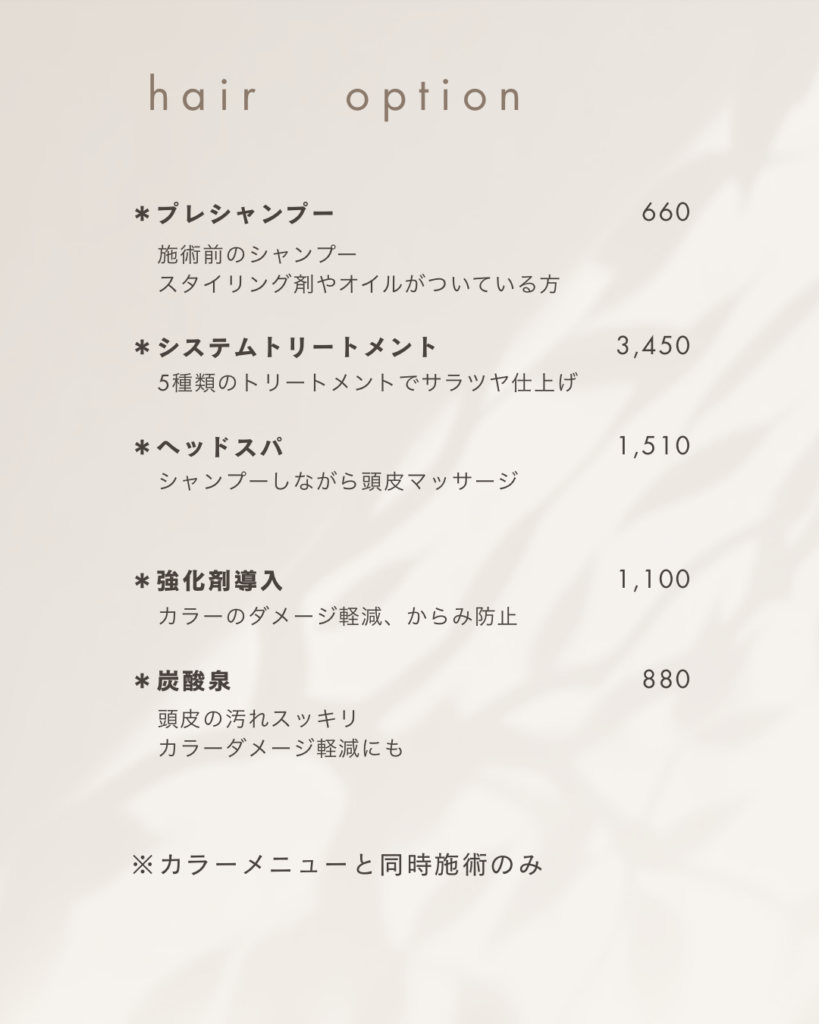The width and height of the screenshot is (819, 1024).
Task: Click the 660 price for プレシャンプー
Action: point(666,213)
